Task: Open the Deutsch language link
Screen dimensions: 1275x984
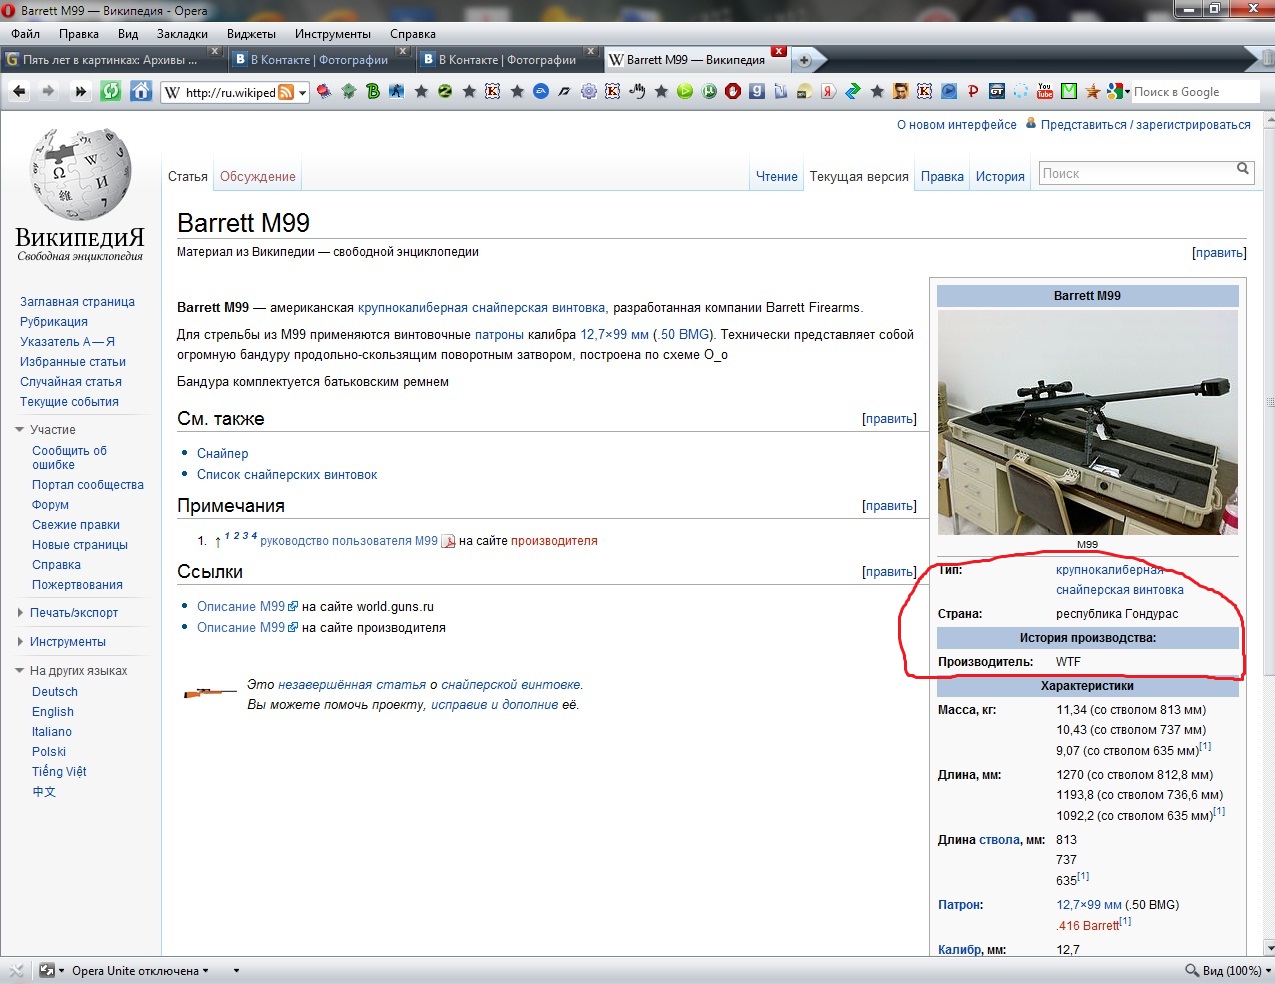Action: pos(55,692)
